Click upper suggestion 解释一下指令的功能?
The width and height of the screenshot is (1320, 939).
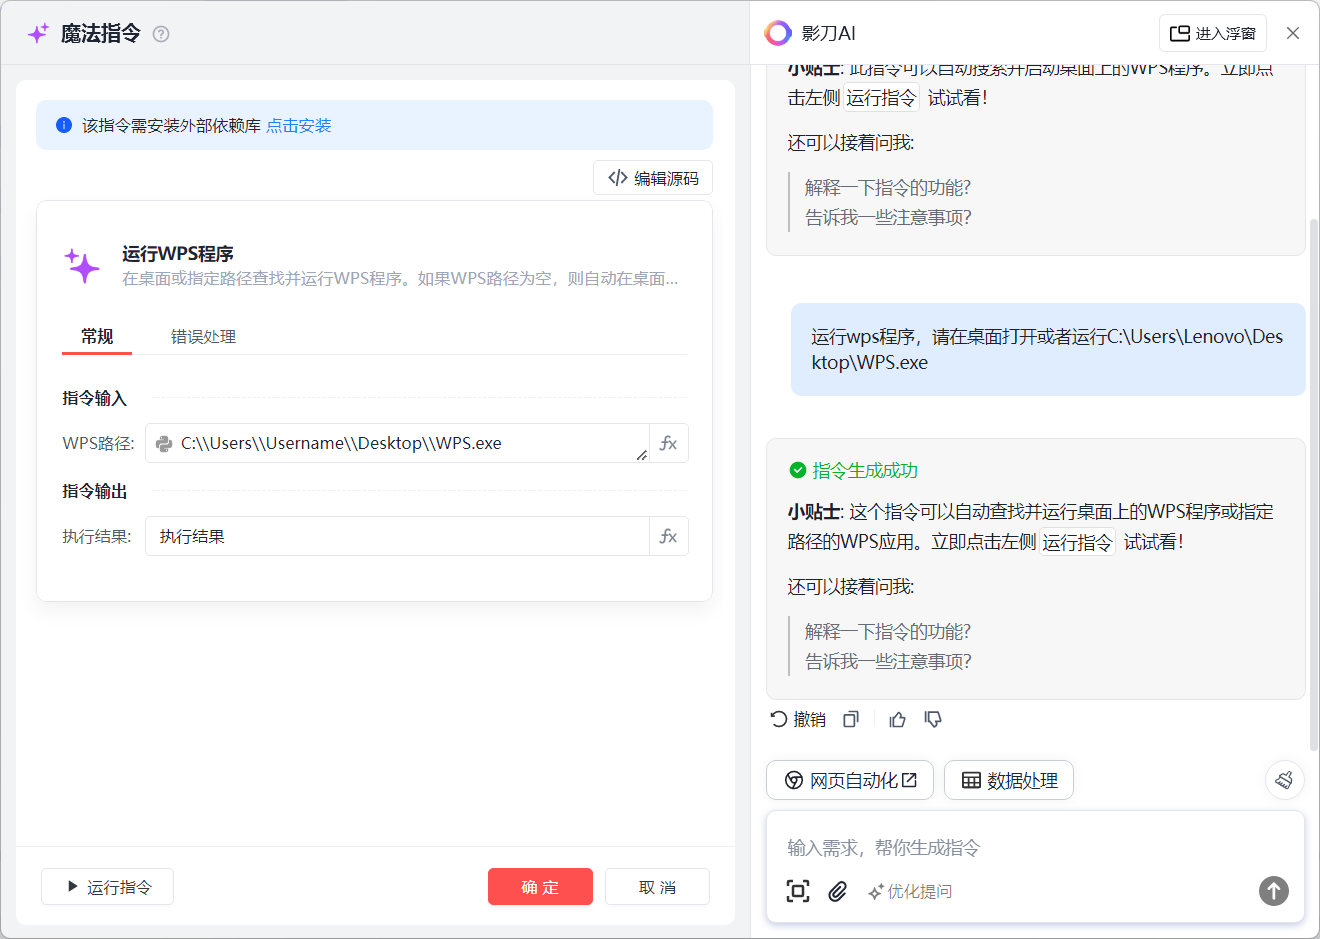[888, 187]
